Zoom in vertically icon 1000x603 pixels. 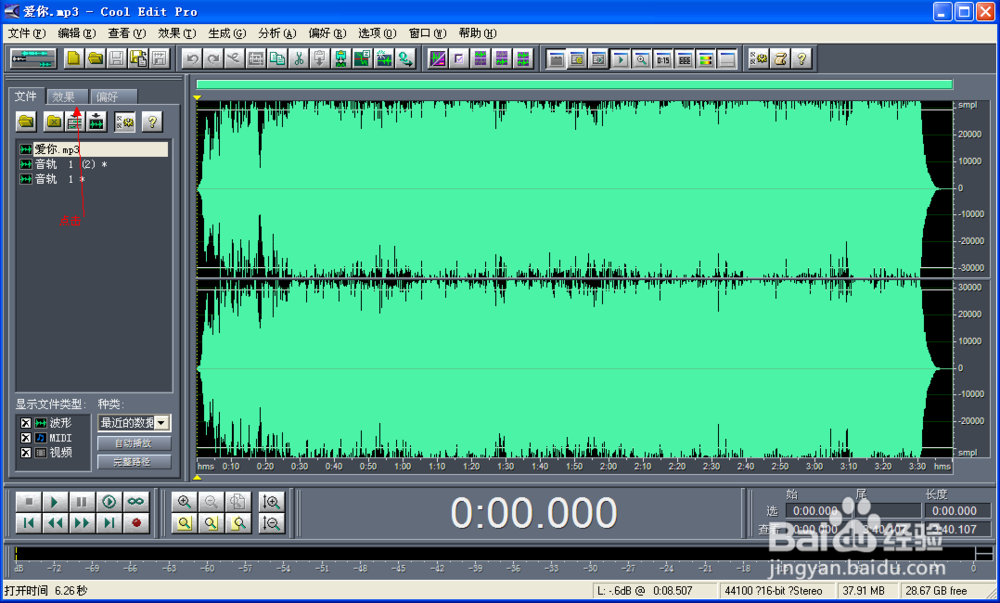[x=272, y=502]
